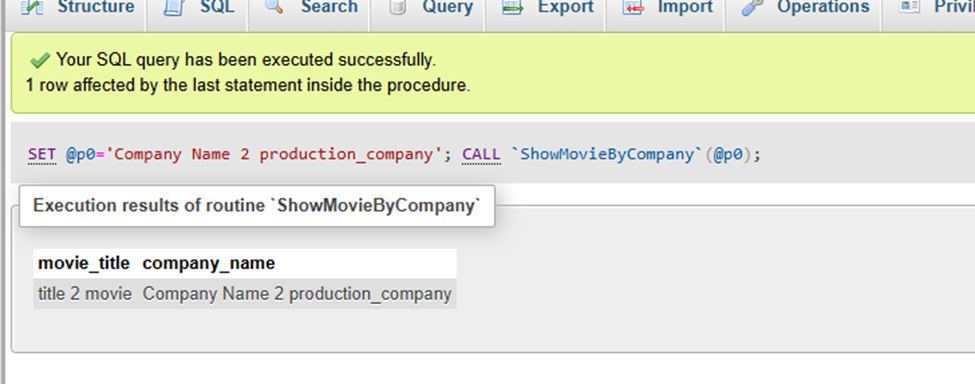Click the Structure tab icon
This screenshot has width=975, height=384.
[x=32, y=7]
